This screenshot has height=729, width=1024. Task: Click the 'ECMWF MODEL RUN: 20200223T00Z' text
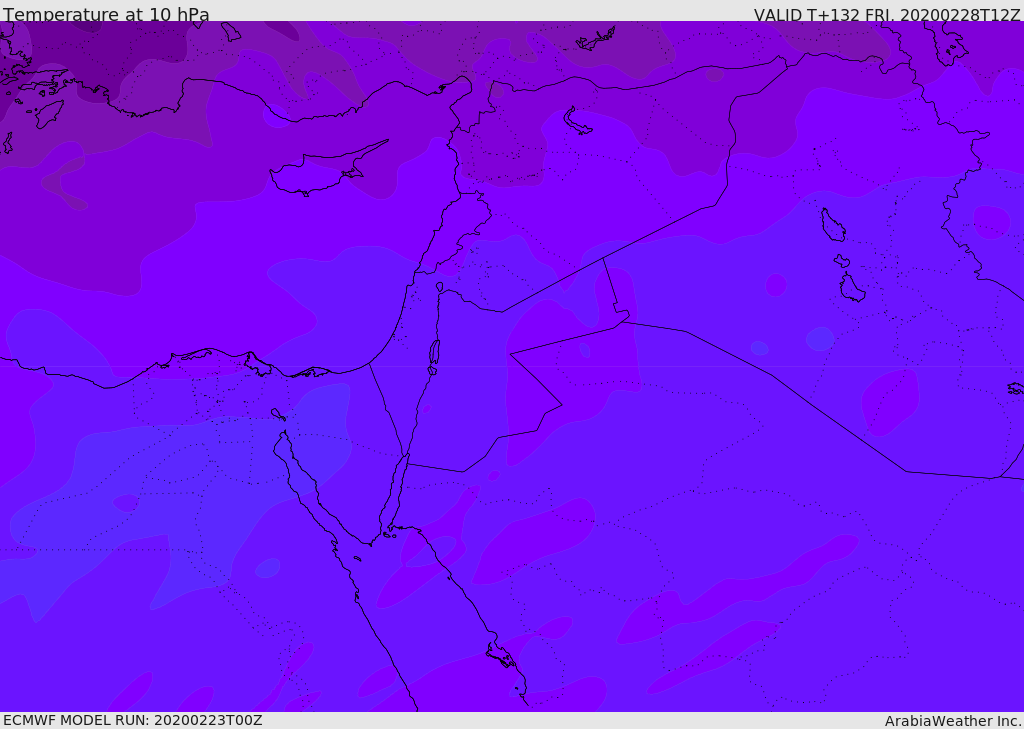pos(133,721)
